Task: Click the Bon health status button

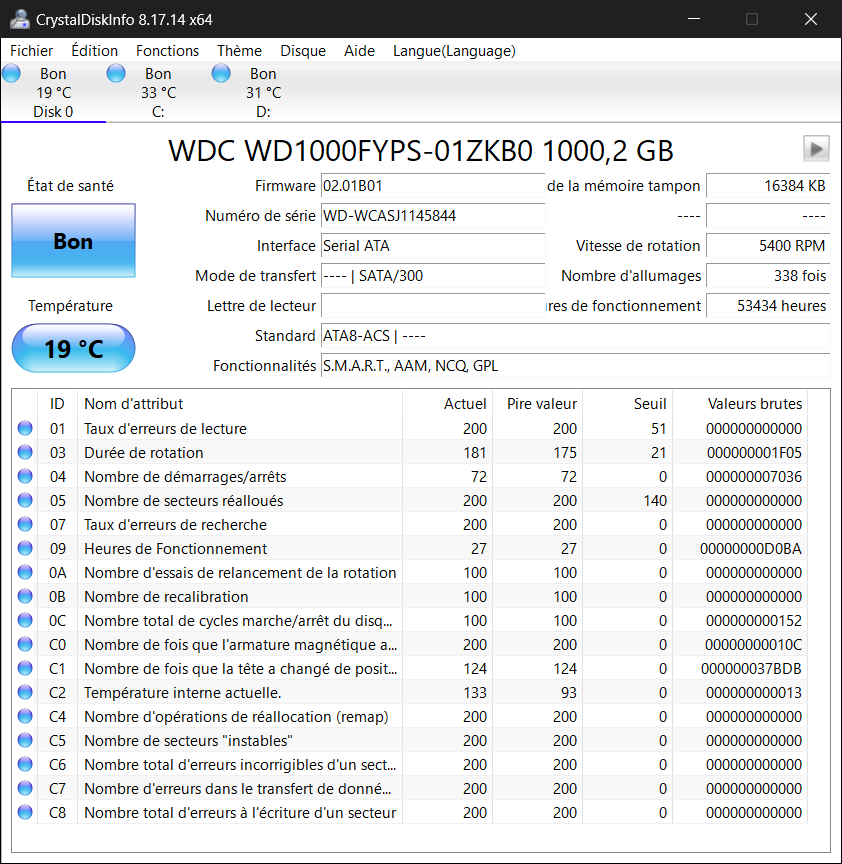Action: (x=73, y=241)
